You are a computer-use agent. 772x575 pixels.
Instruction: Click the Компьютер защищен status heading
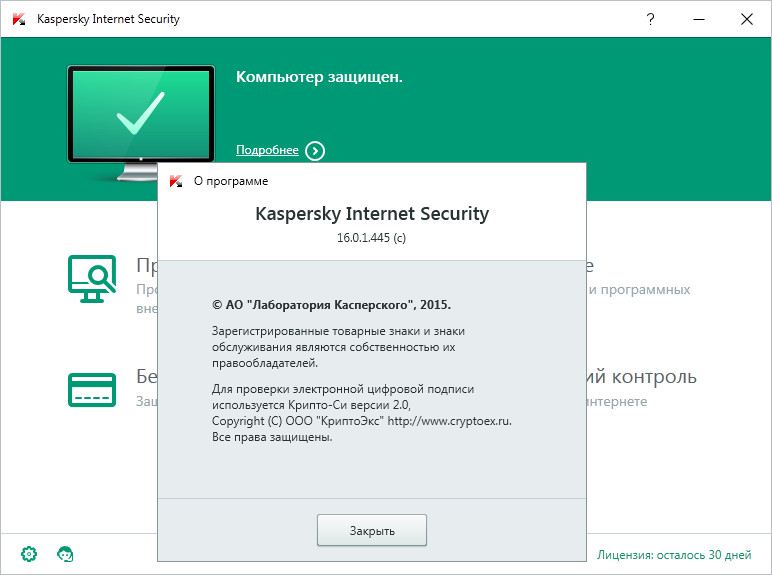click(319, 77)
